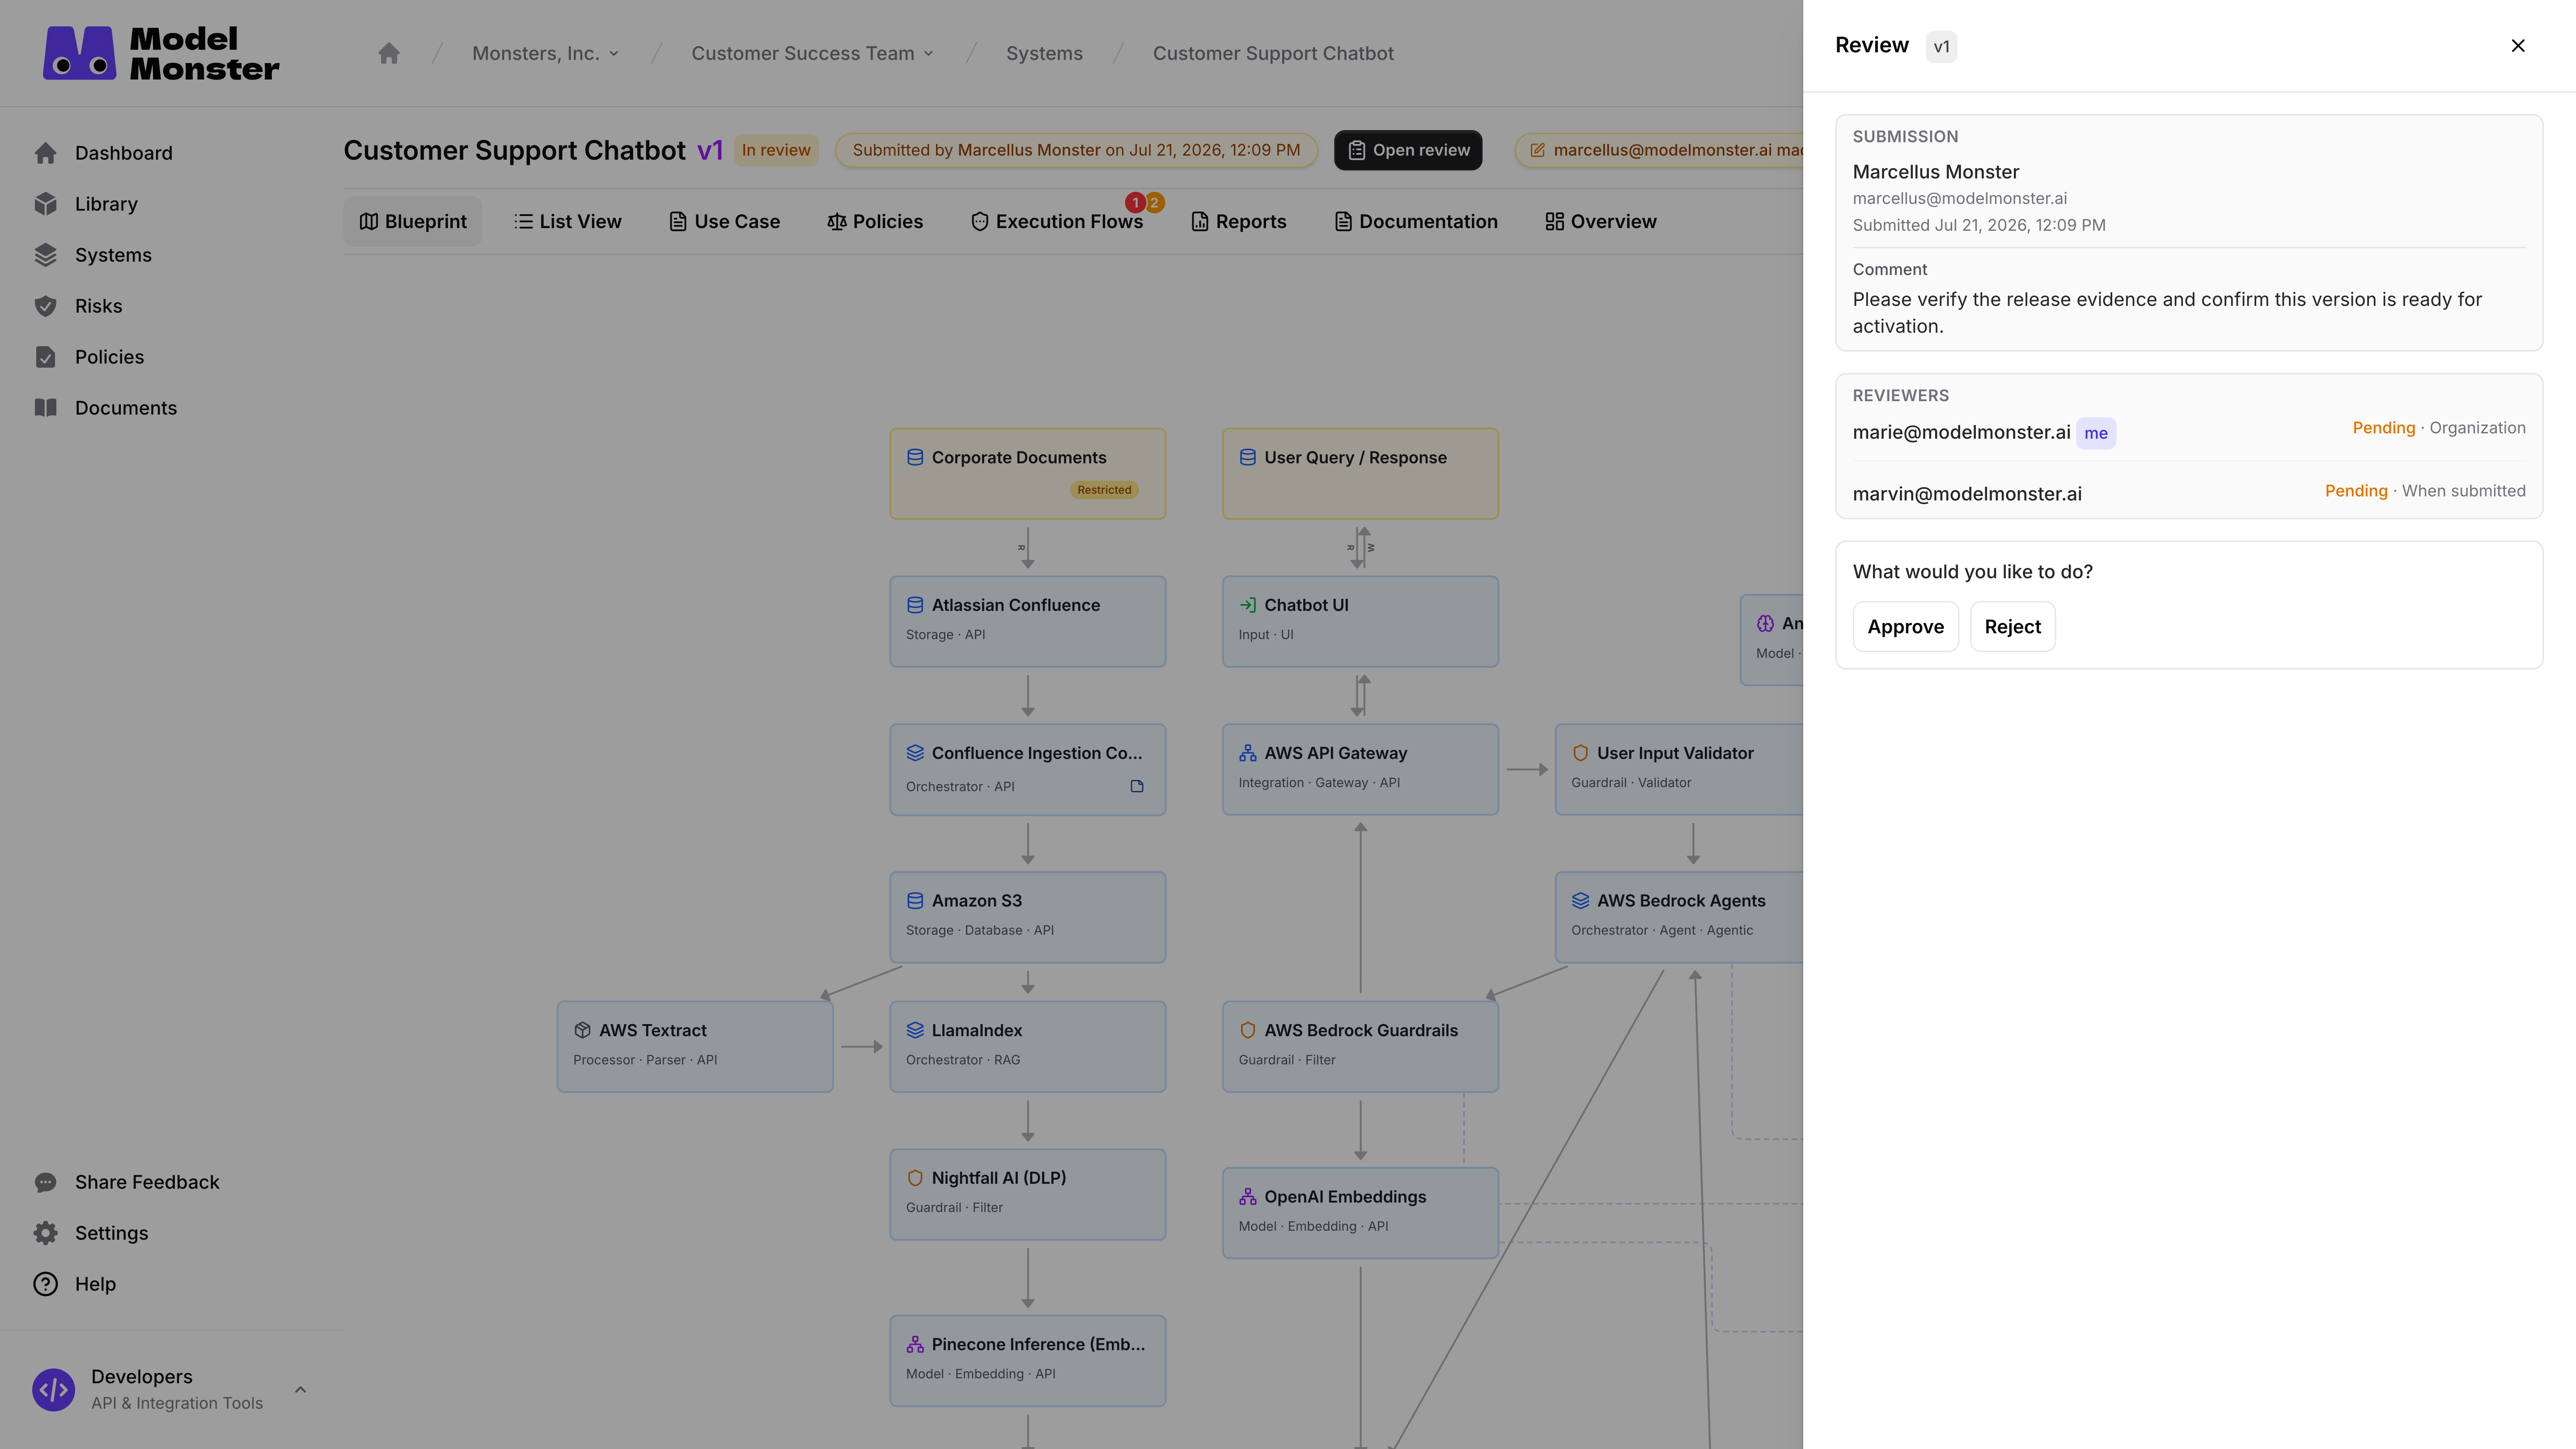This screenshot has height=1449, width=2576.
Task: Click the Model Monster logo
Action: (x=161, y=53)
